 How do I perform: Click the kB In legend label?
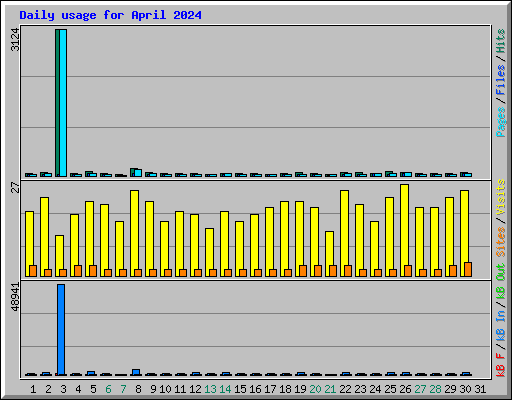pos(501,325)
